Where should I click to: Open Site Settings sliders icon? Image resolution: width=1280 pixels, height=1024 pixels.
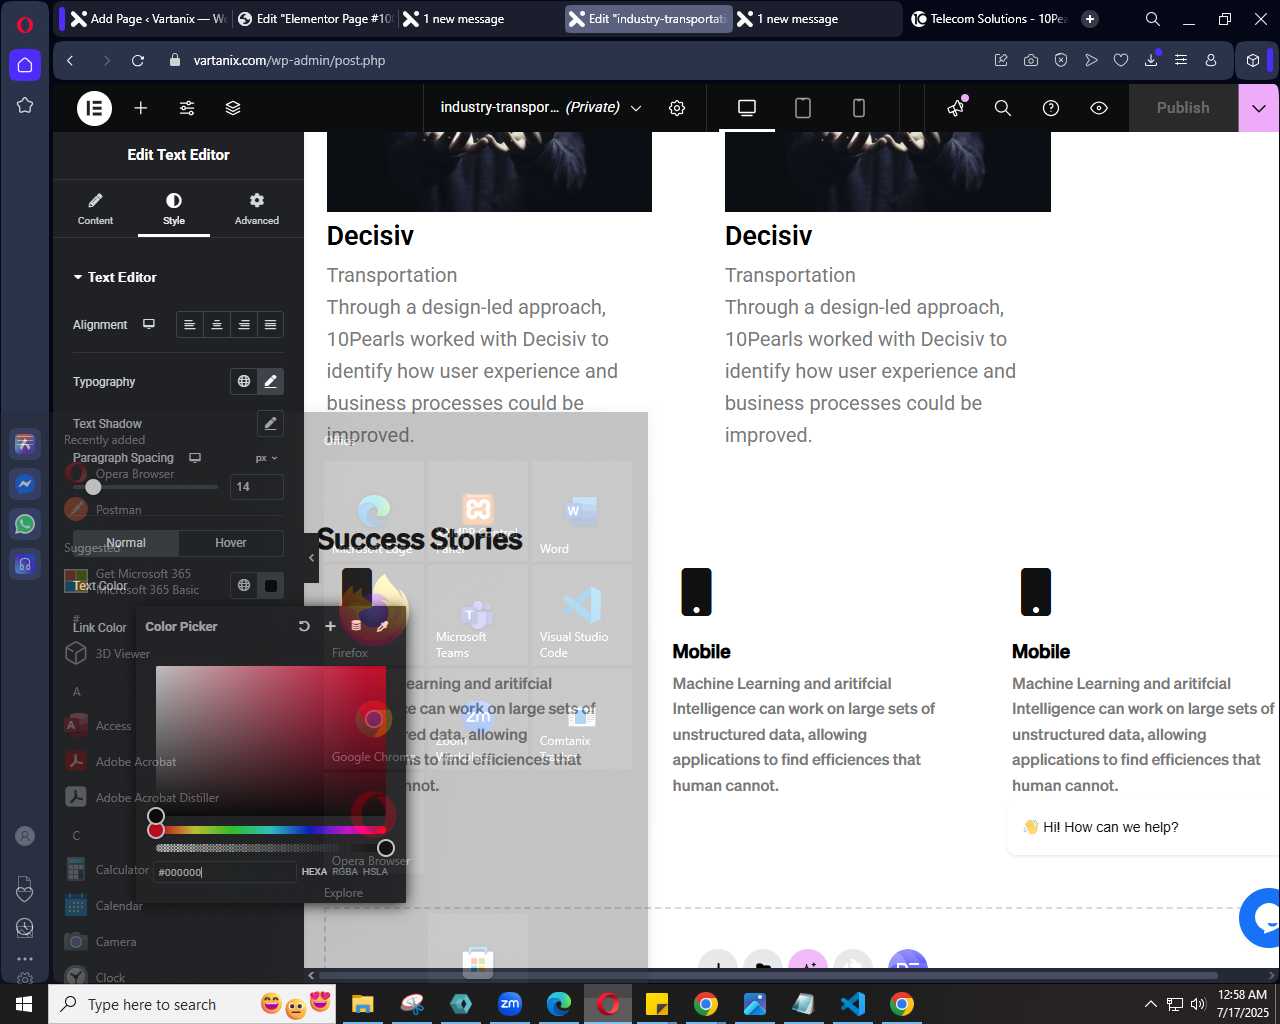point(187,108)
